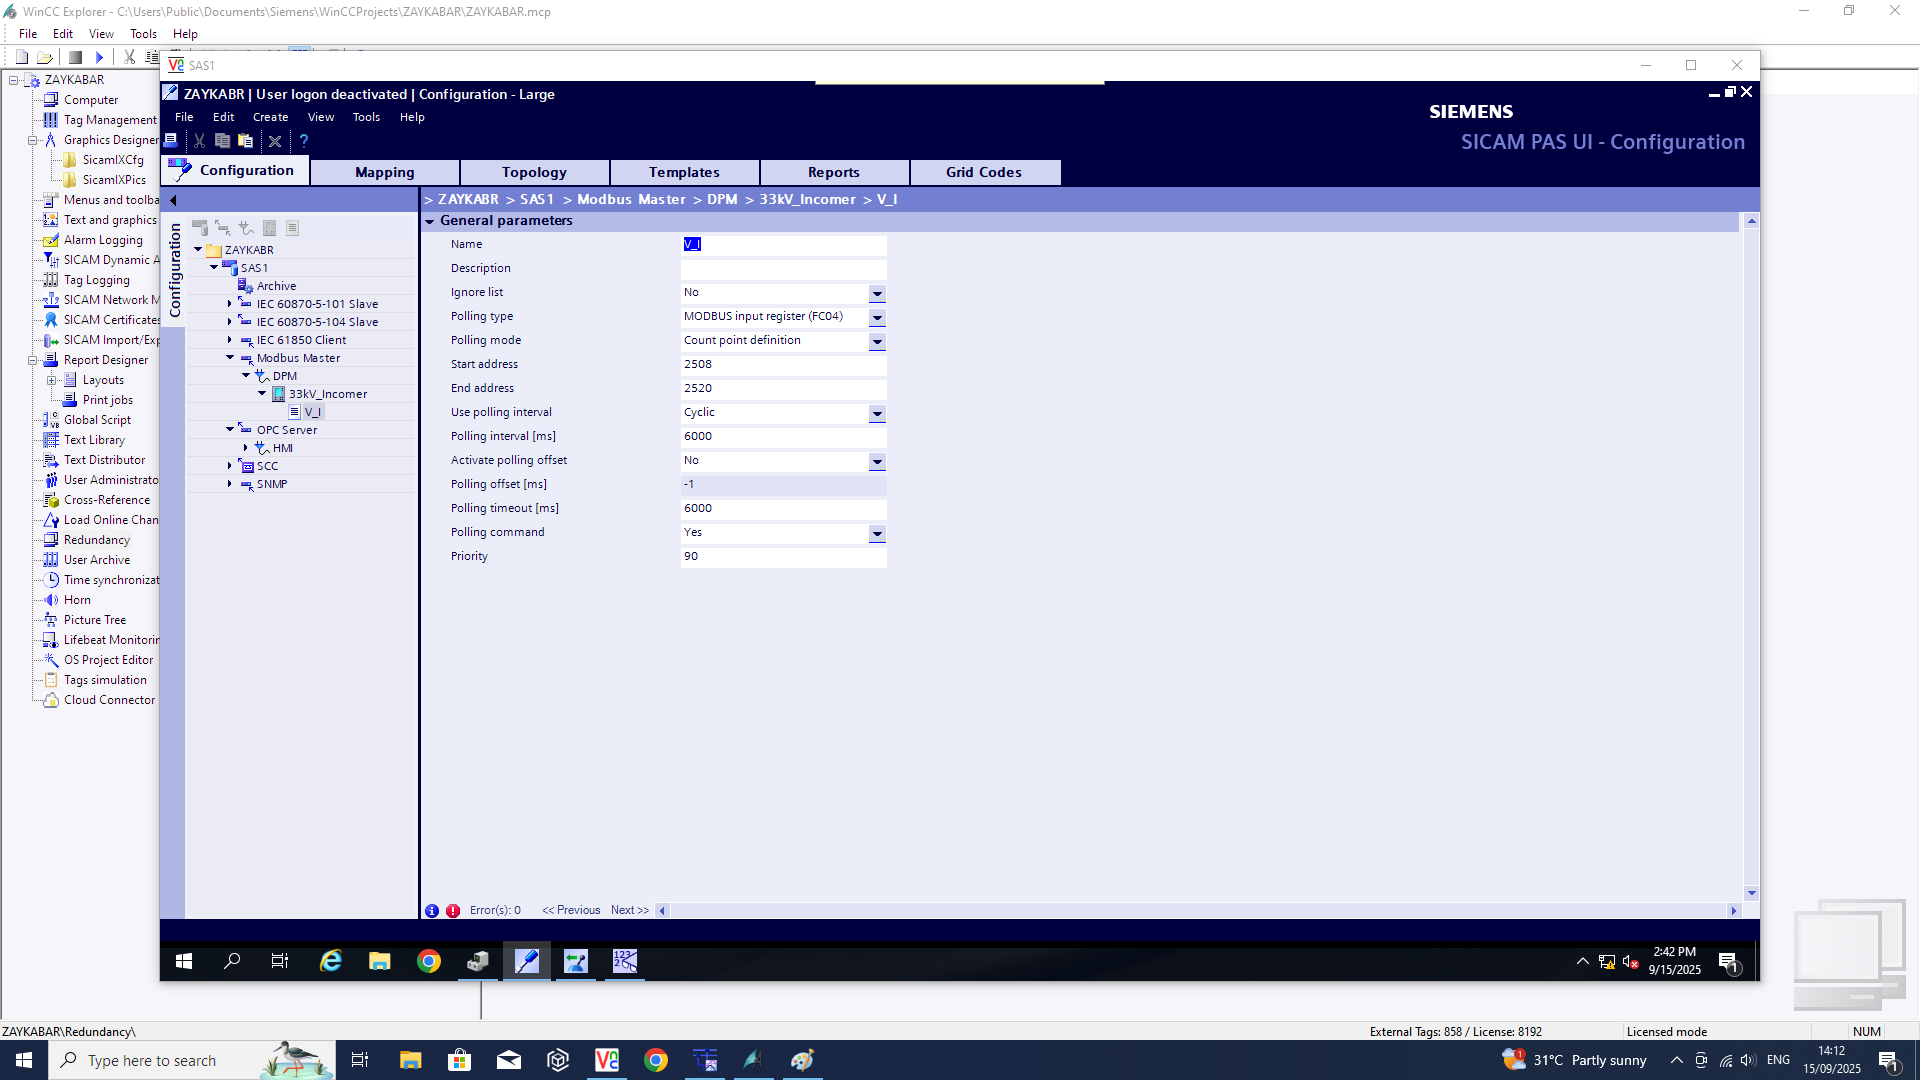Open the Use polling interval dropdown
The height and width of the screenshot is (1080, 1920).
click(x=877, y=414)
